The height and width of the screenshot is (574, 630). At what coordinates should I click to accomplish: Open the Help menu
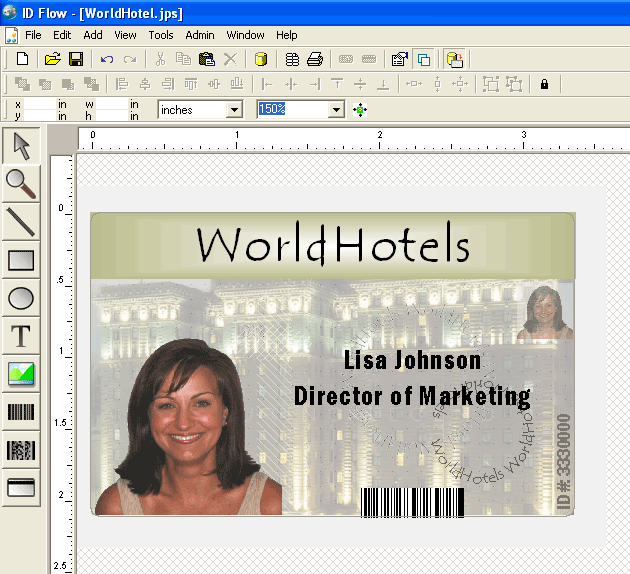286,35
